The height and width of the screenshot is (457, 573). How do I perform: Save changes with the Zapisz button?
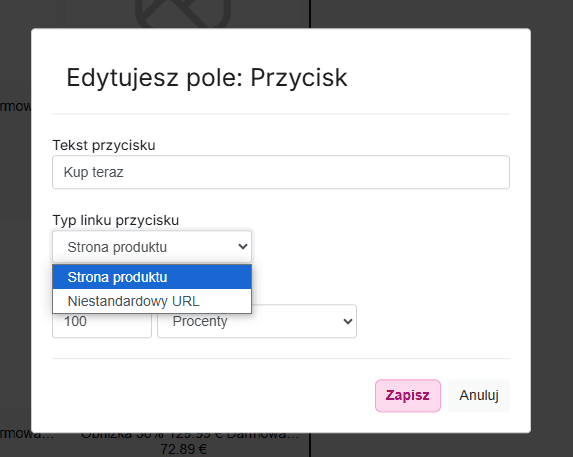408,396
